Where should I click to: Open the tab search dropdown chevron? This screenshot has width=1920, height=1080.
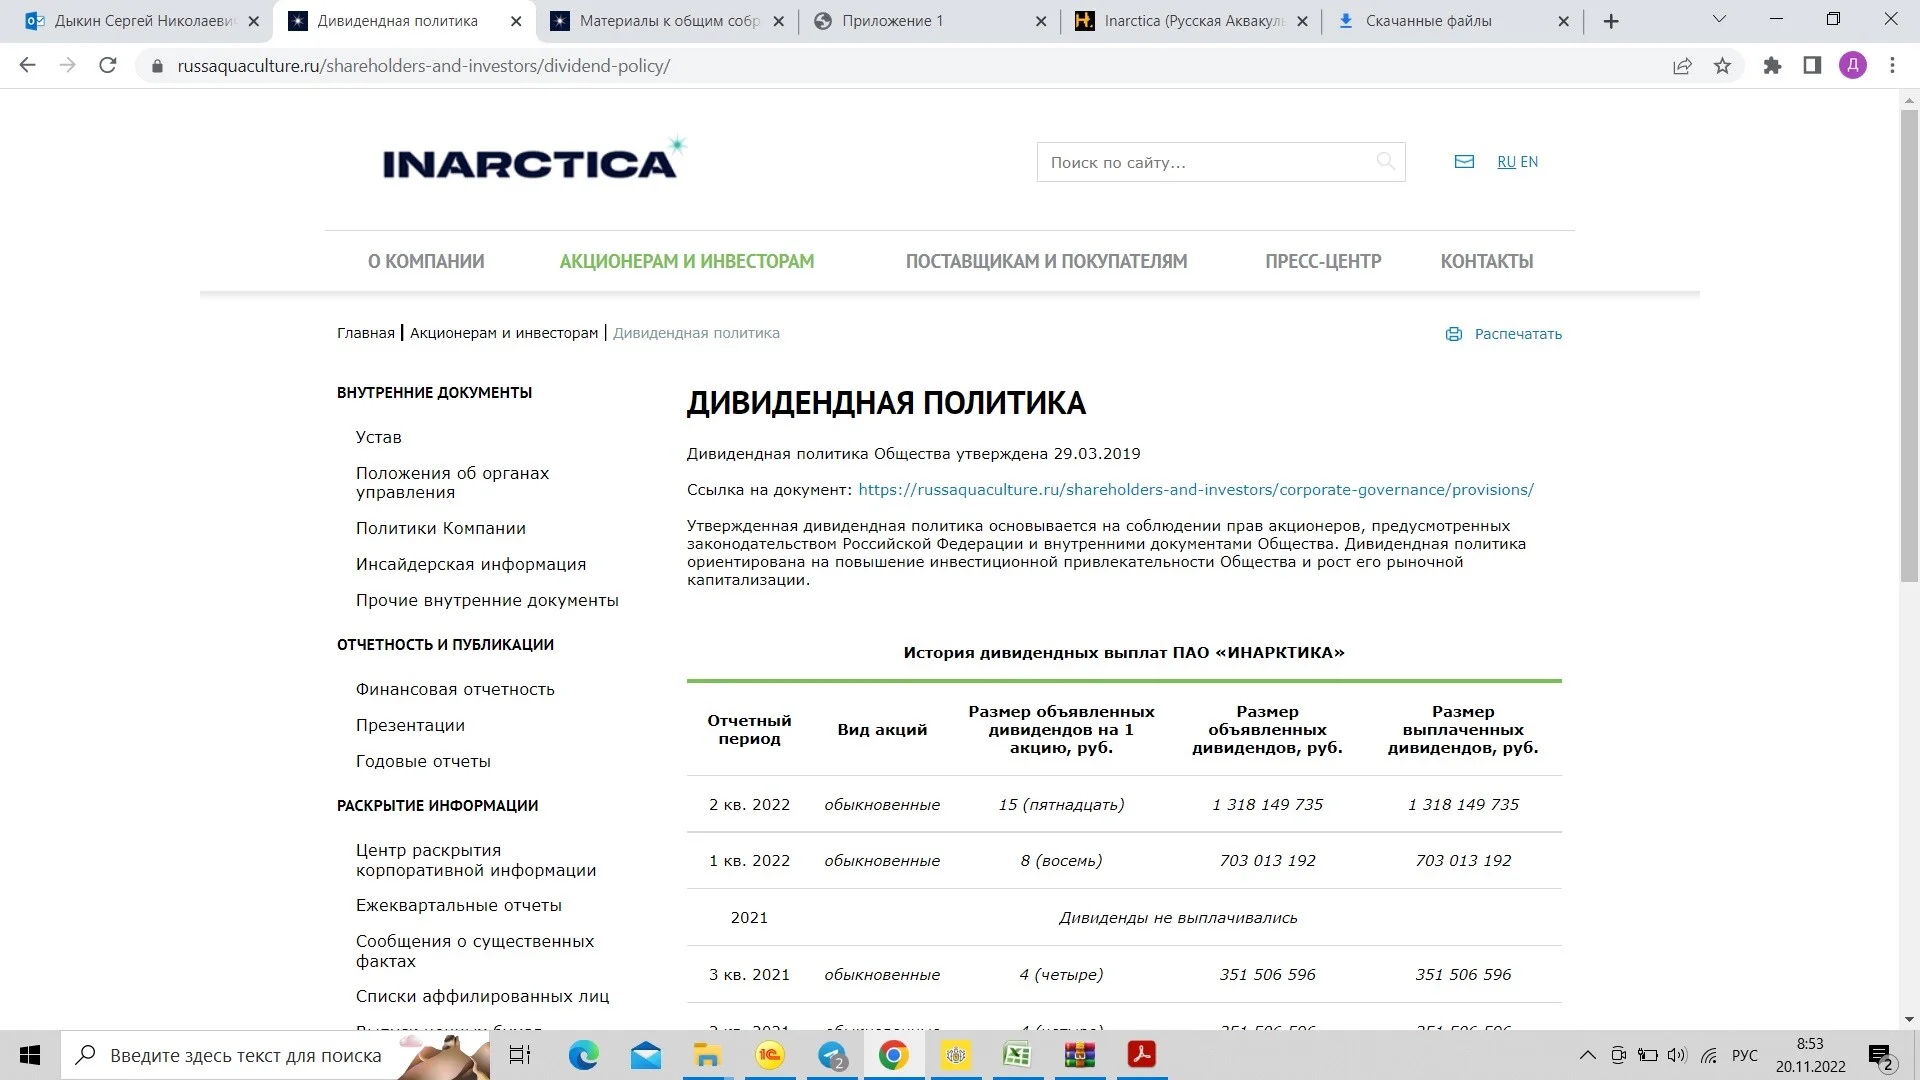(1719, 20)
